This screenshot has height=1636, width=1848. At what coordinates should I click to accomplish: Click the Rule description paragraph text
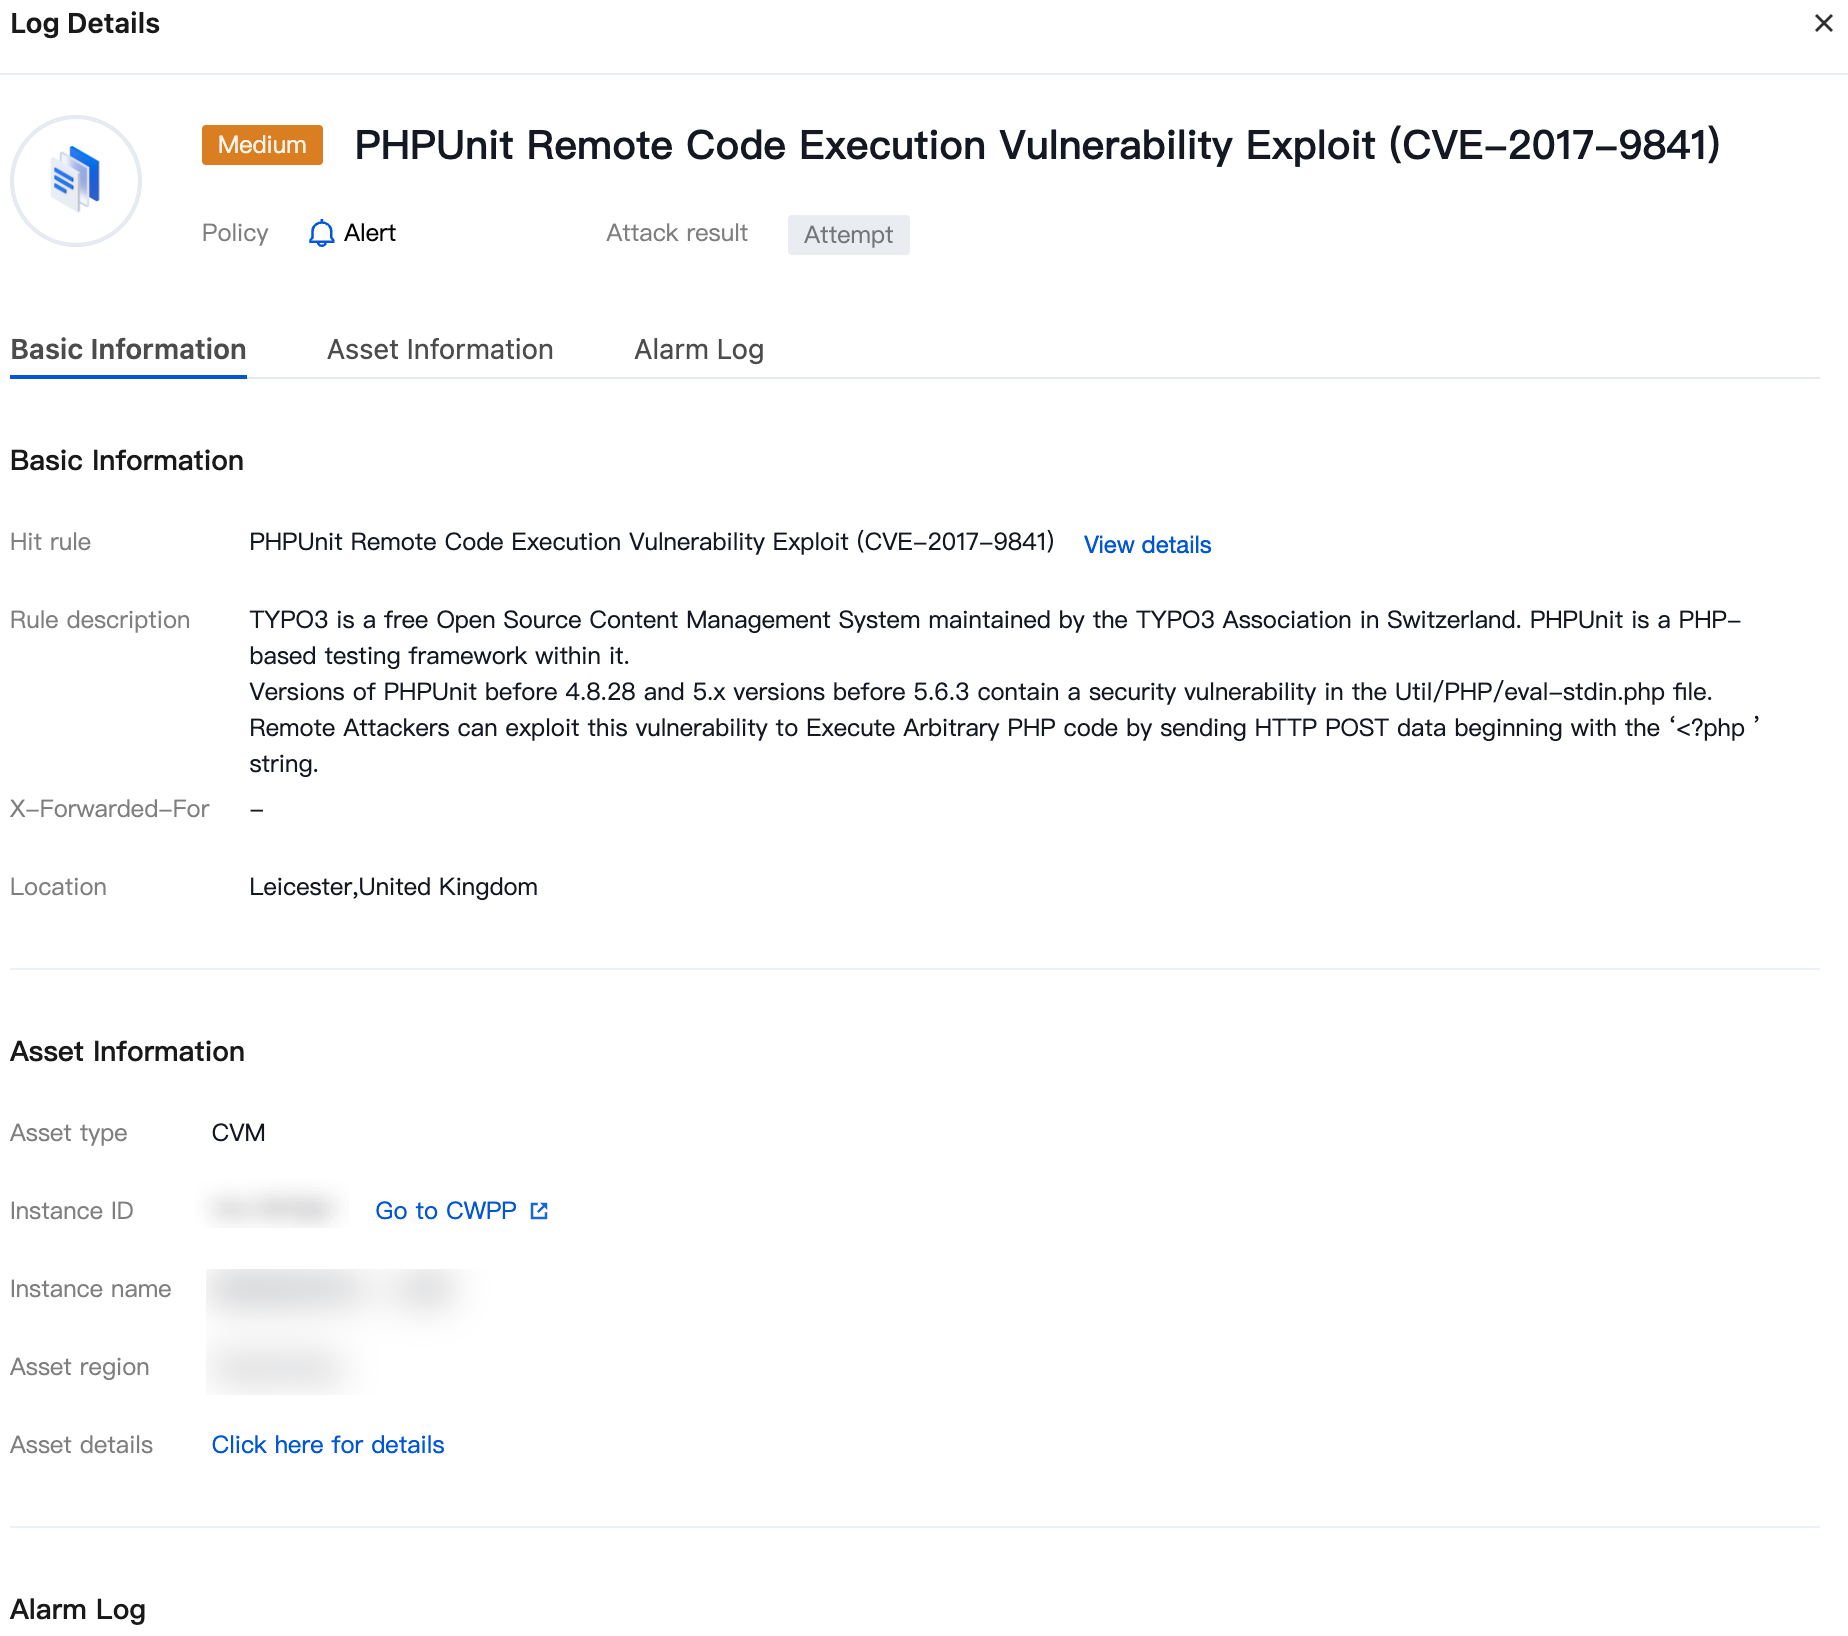click(x=995, y=691)
